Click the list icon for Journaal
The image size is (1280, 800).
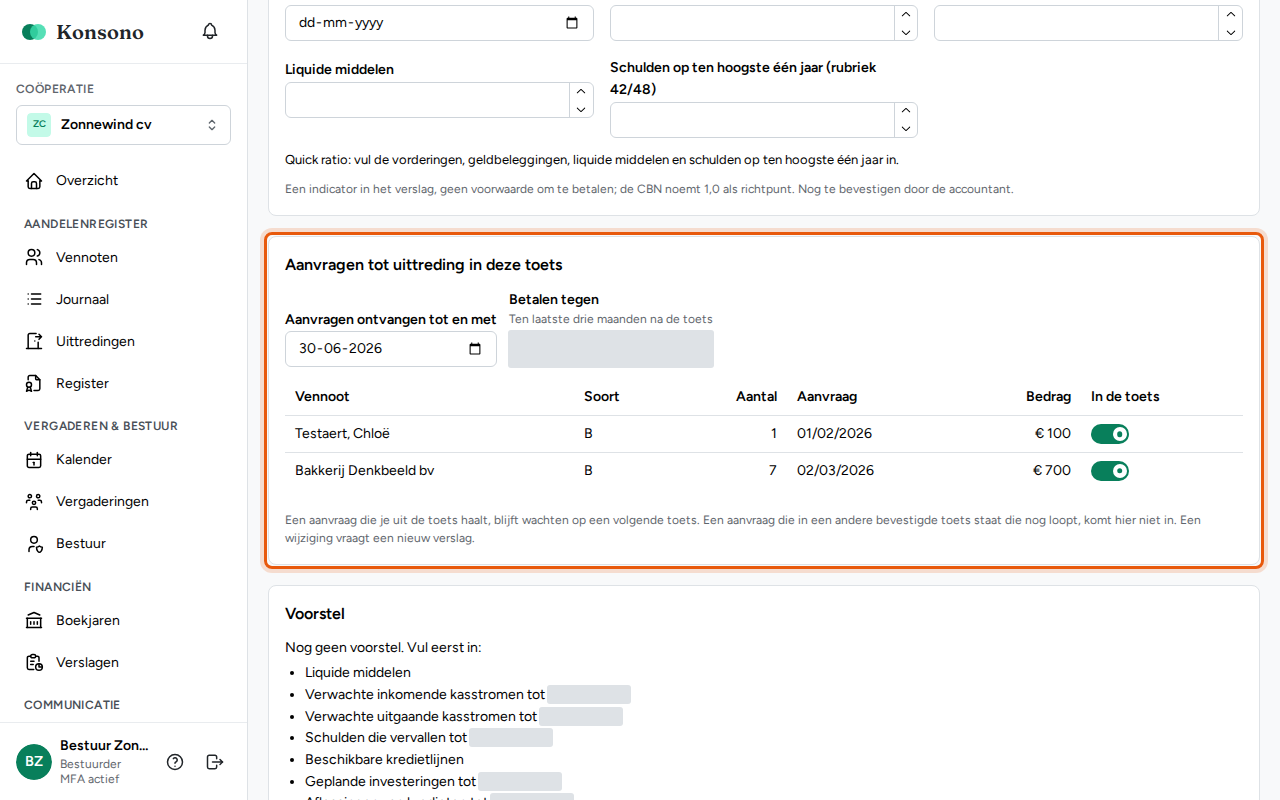(x=35, y=300)
